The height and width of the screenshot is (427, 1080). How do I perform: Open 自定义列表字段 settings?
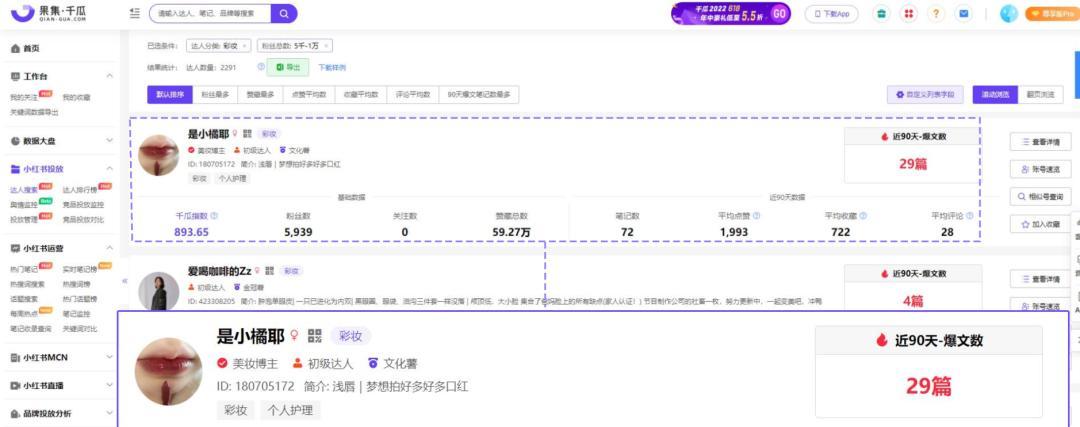pyautogui.click(x=924, y=95)
